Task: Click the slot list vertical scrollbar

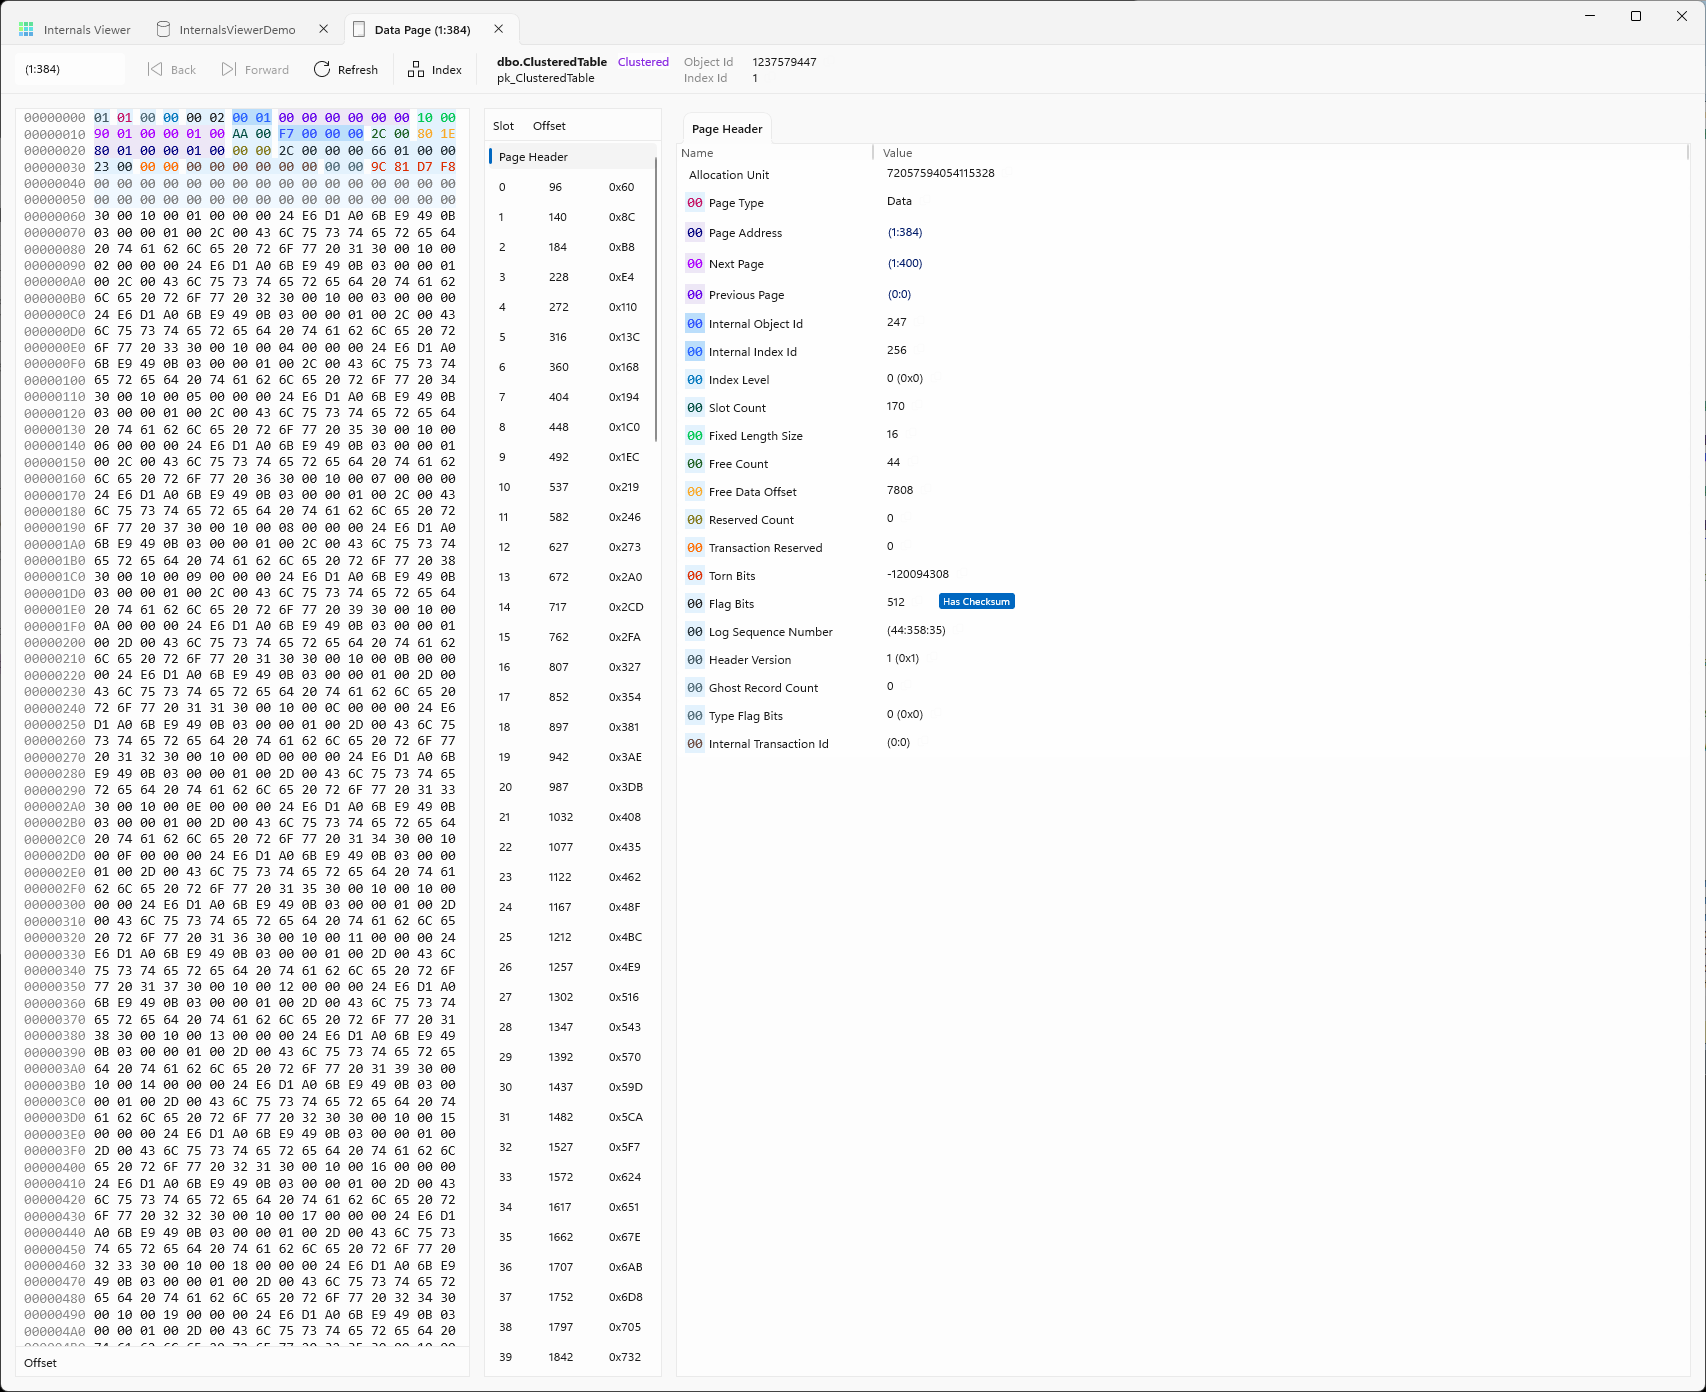Action: (x=656, y=300)
